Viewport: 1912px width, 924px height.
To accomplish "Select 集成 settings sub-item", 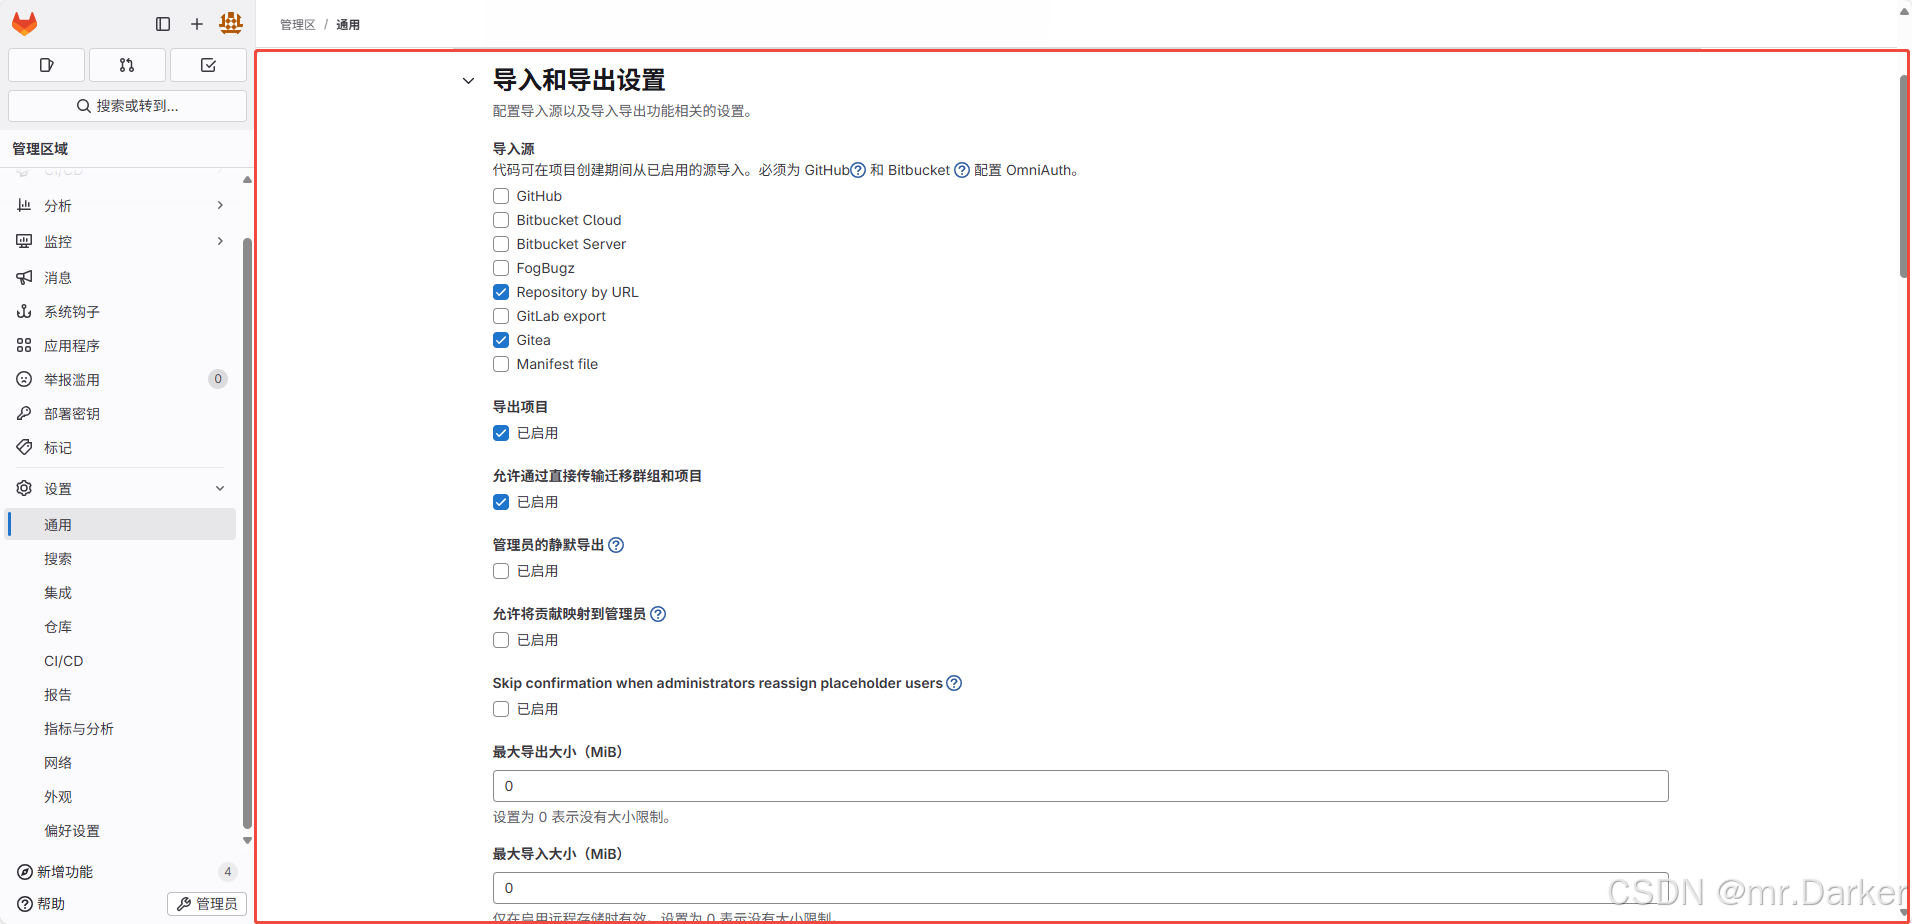I will (x=121, y=592).
